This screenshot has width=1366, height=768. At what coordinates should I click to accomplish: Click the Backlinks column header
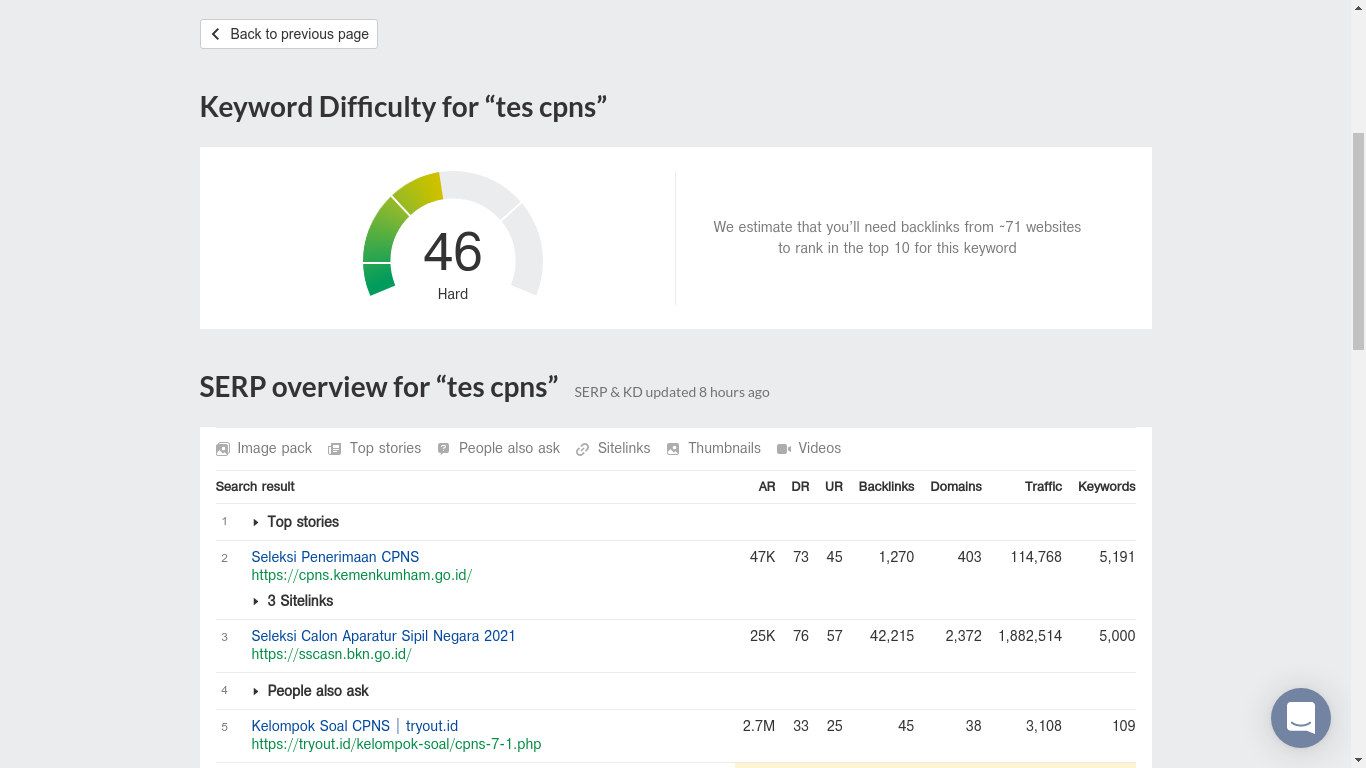click(x=886, y=487)
